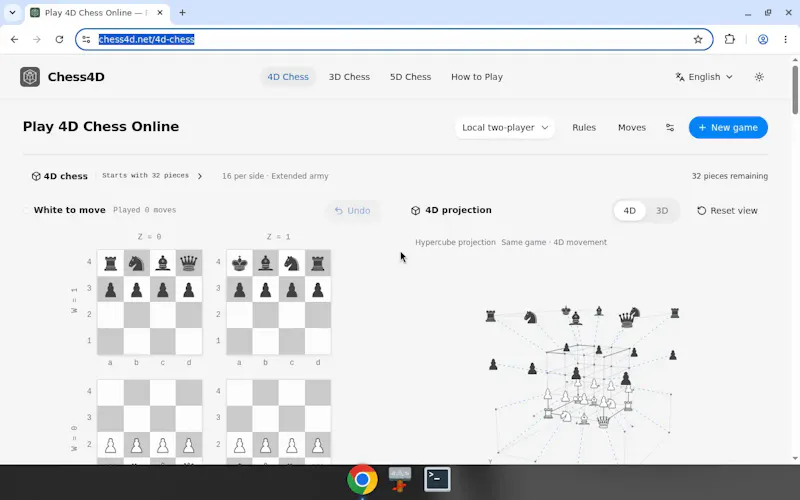Expand the Starts with 32 pieces chevron

click(x=200, y=176)
